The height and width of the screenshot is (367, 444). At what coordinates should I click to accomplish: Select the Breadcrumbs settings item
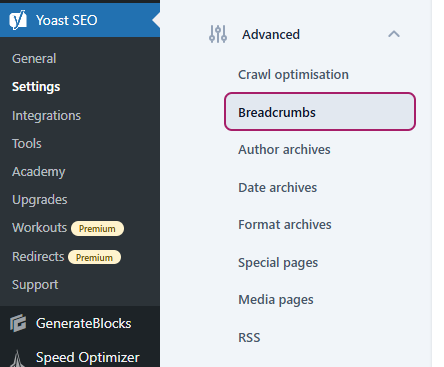point(320,112)
